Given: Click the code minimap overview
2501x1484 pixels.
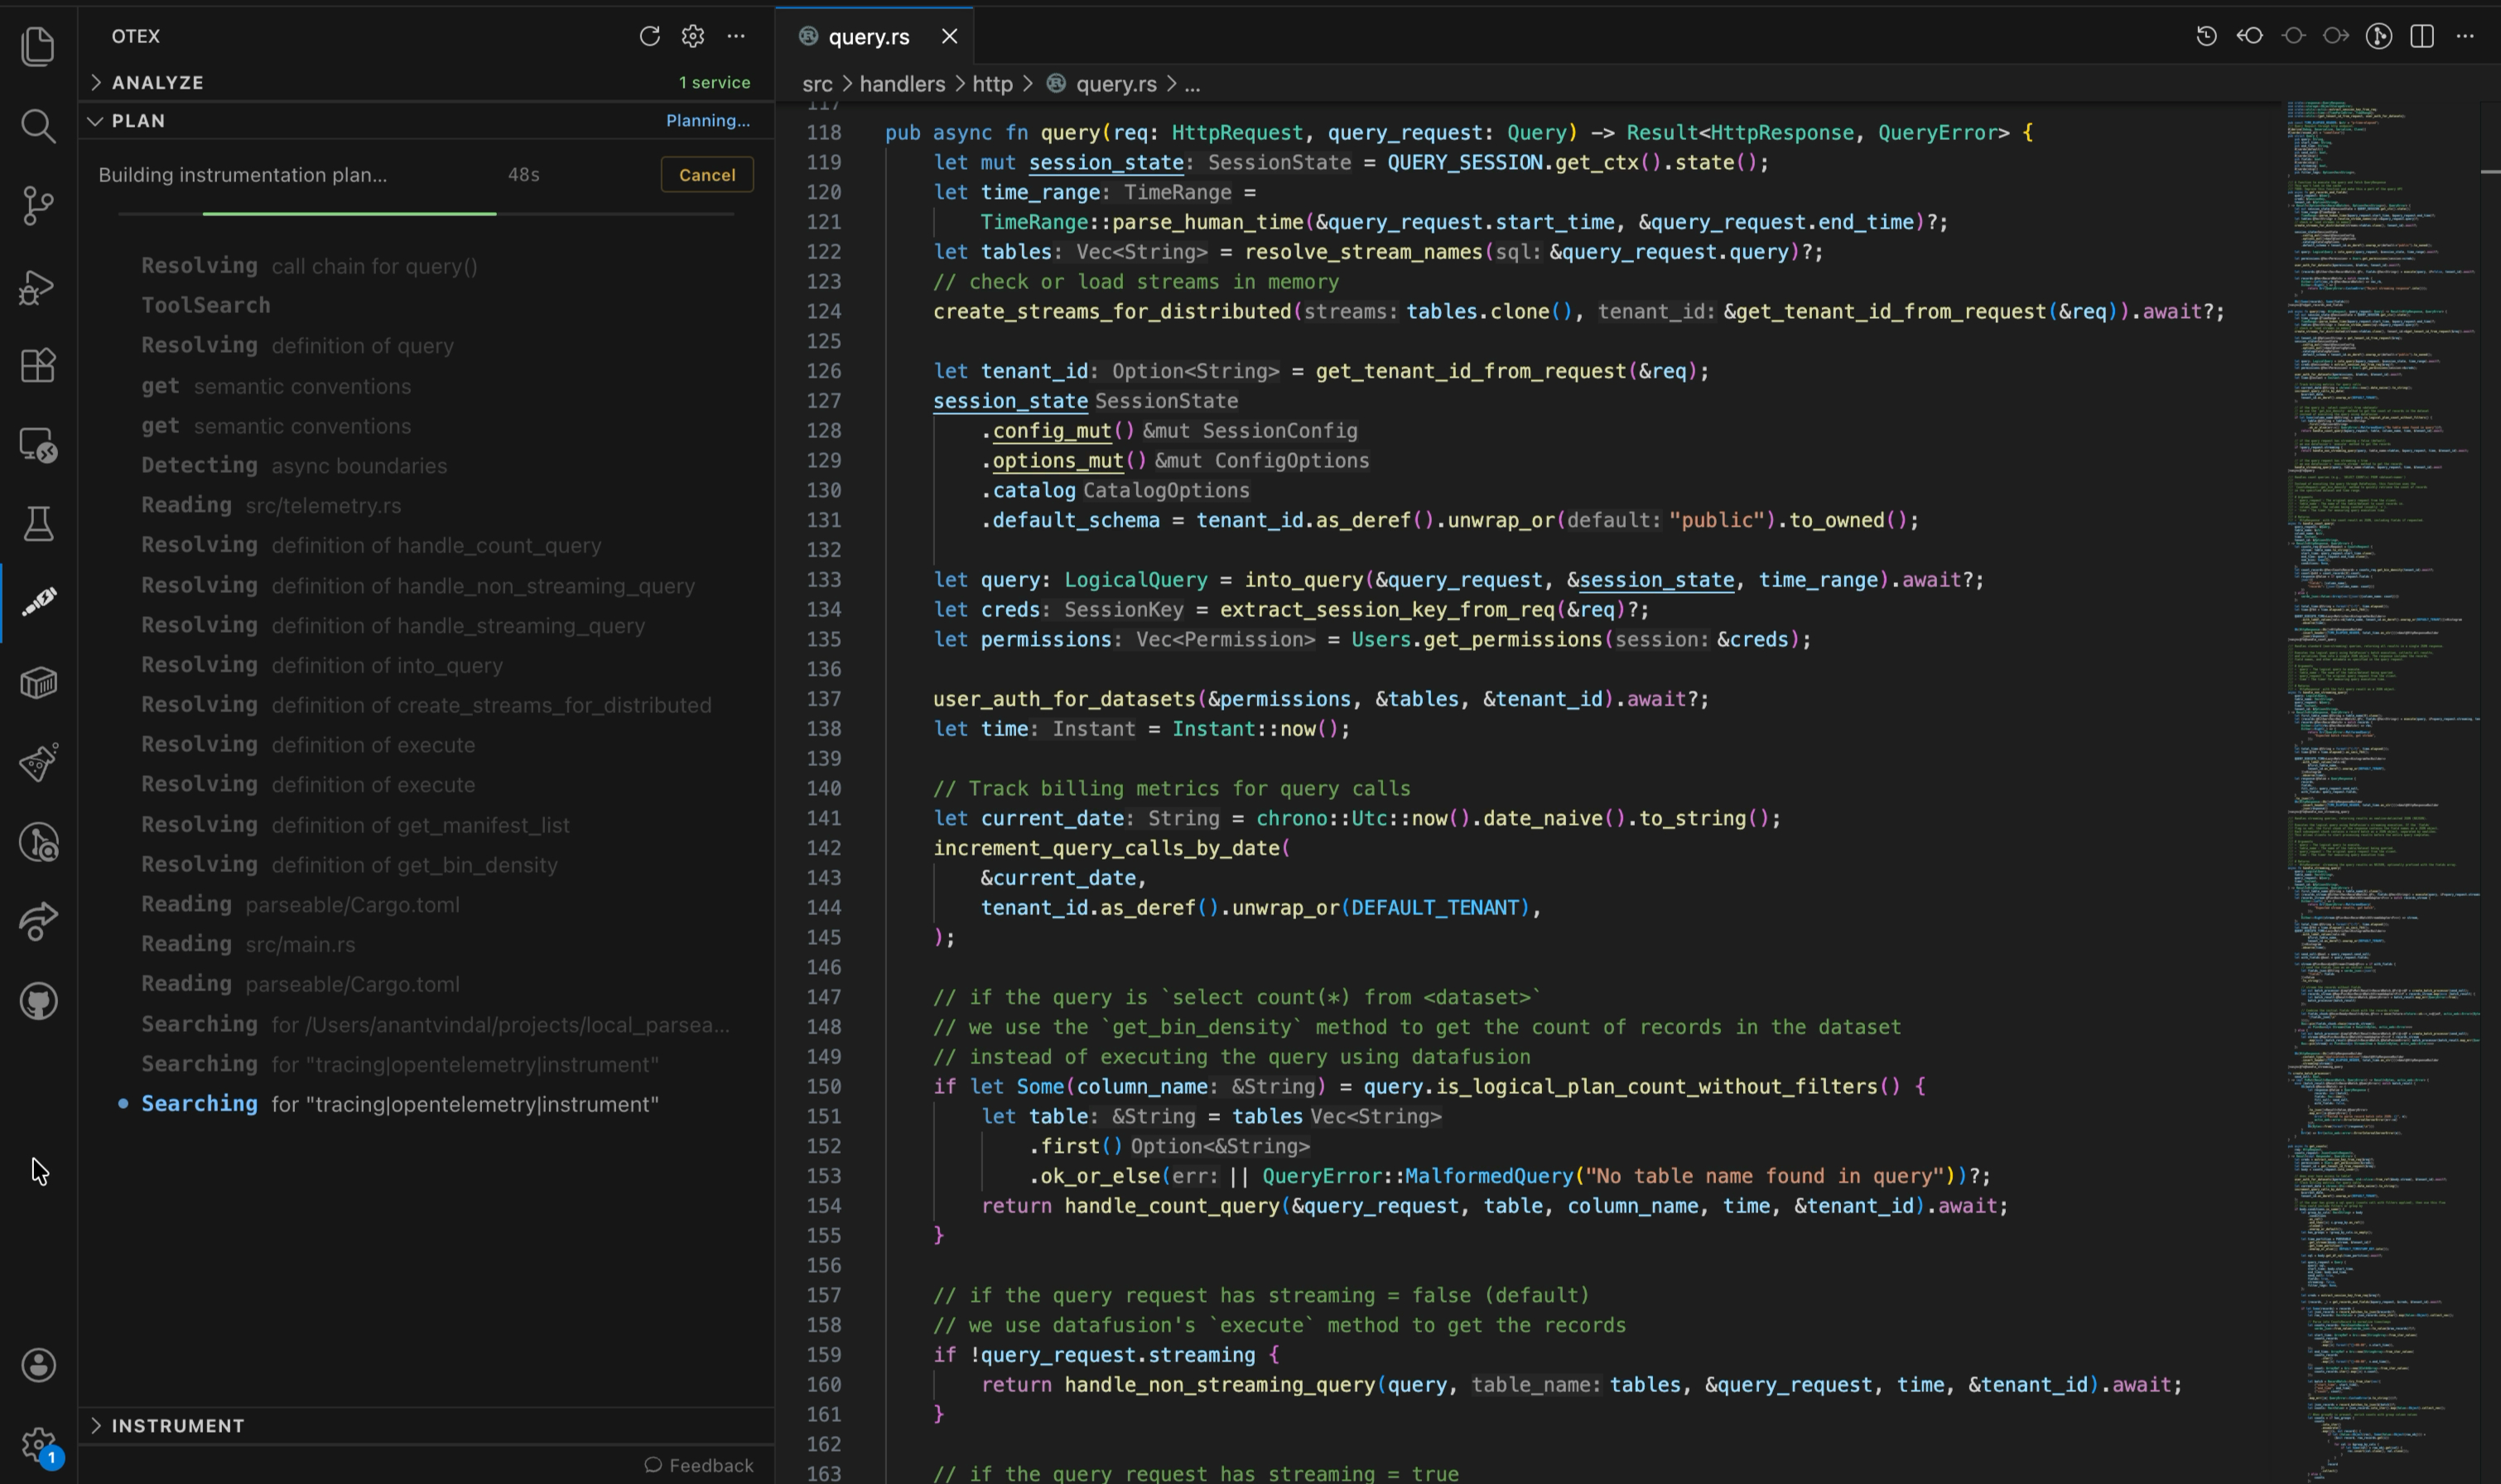Looking at the screenshot, I should tap(2382, 790).
